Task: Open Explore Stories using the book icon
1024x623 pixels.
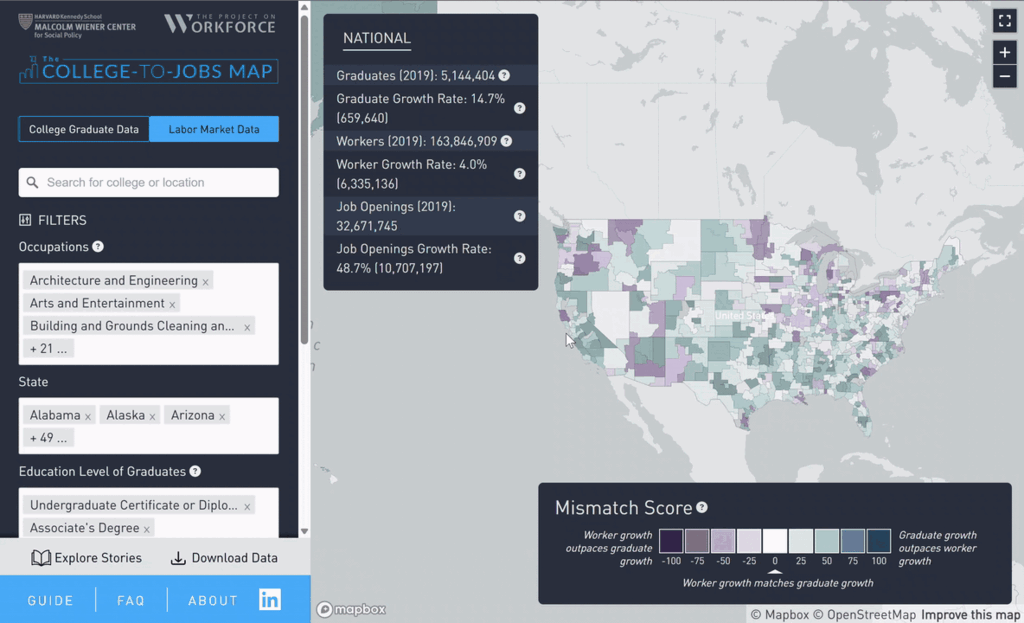Action: [41, 558]
